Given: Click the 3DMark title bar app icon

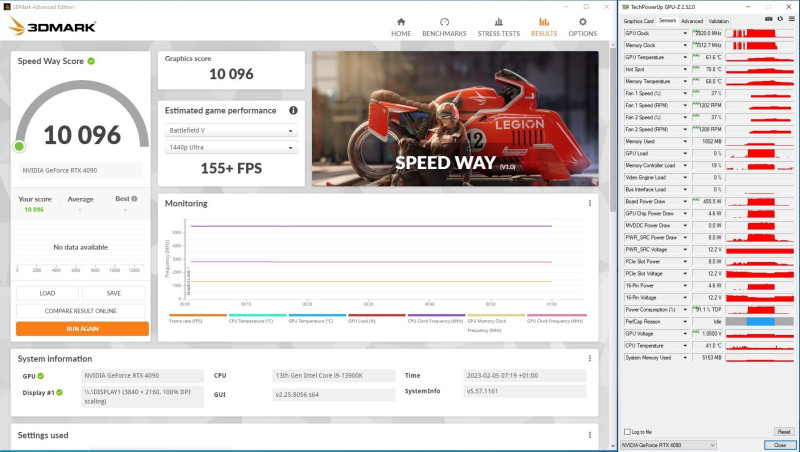Looking at the screenshot, I should pos(7,7).
